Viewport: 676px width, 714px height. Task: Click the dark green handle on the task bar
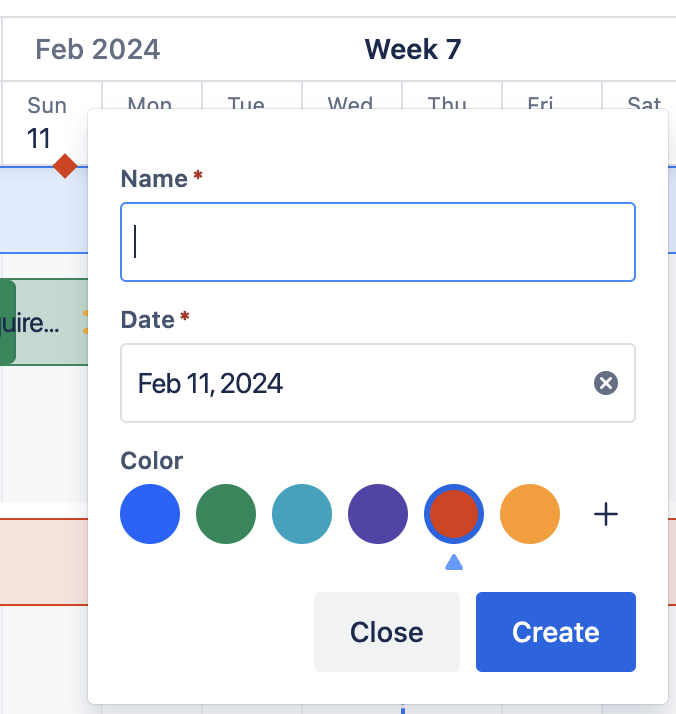point(7,322)
